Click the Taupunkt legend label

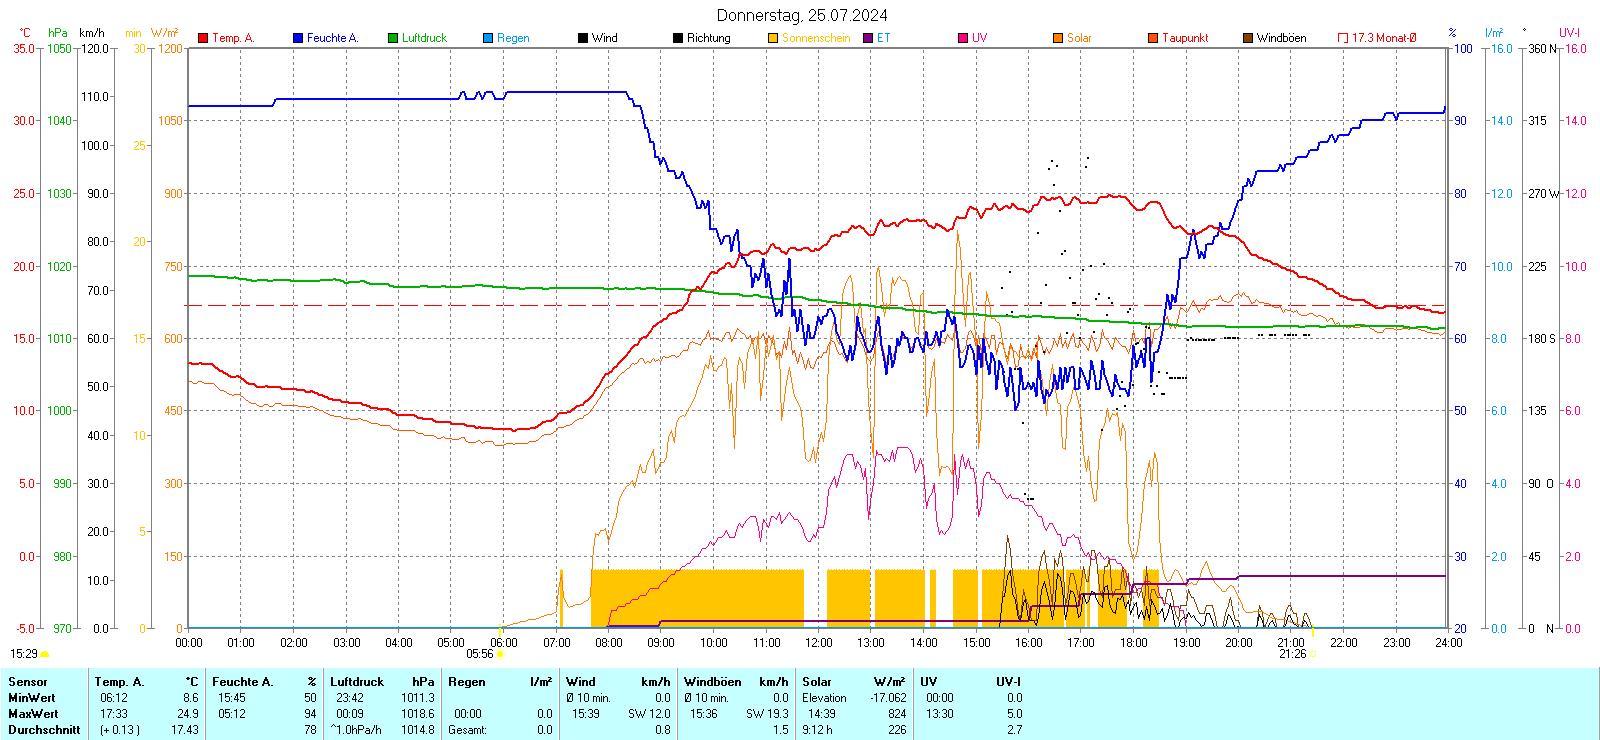[x=1185, y=38]
